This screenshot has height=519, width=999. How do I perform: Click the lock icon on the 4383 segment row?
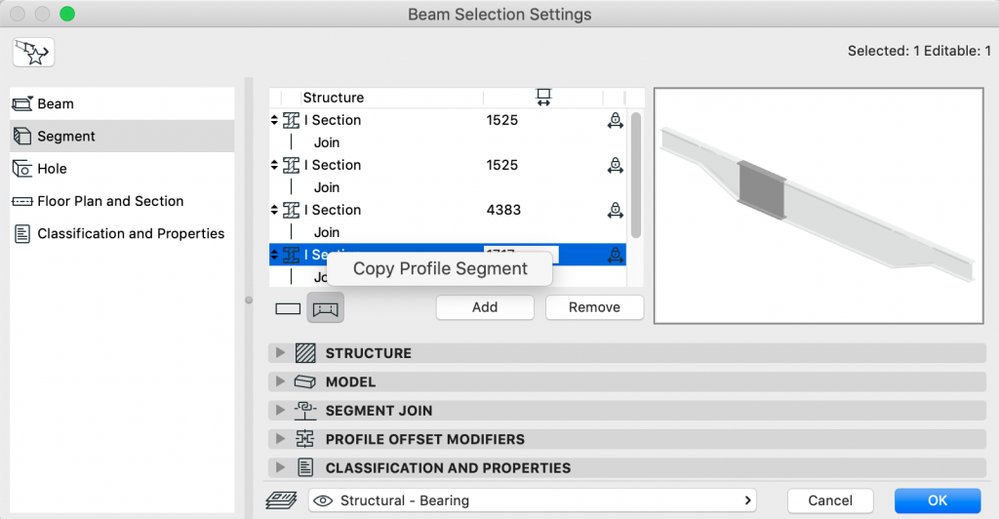(615, 210)
